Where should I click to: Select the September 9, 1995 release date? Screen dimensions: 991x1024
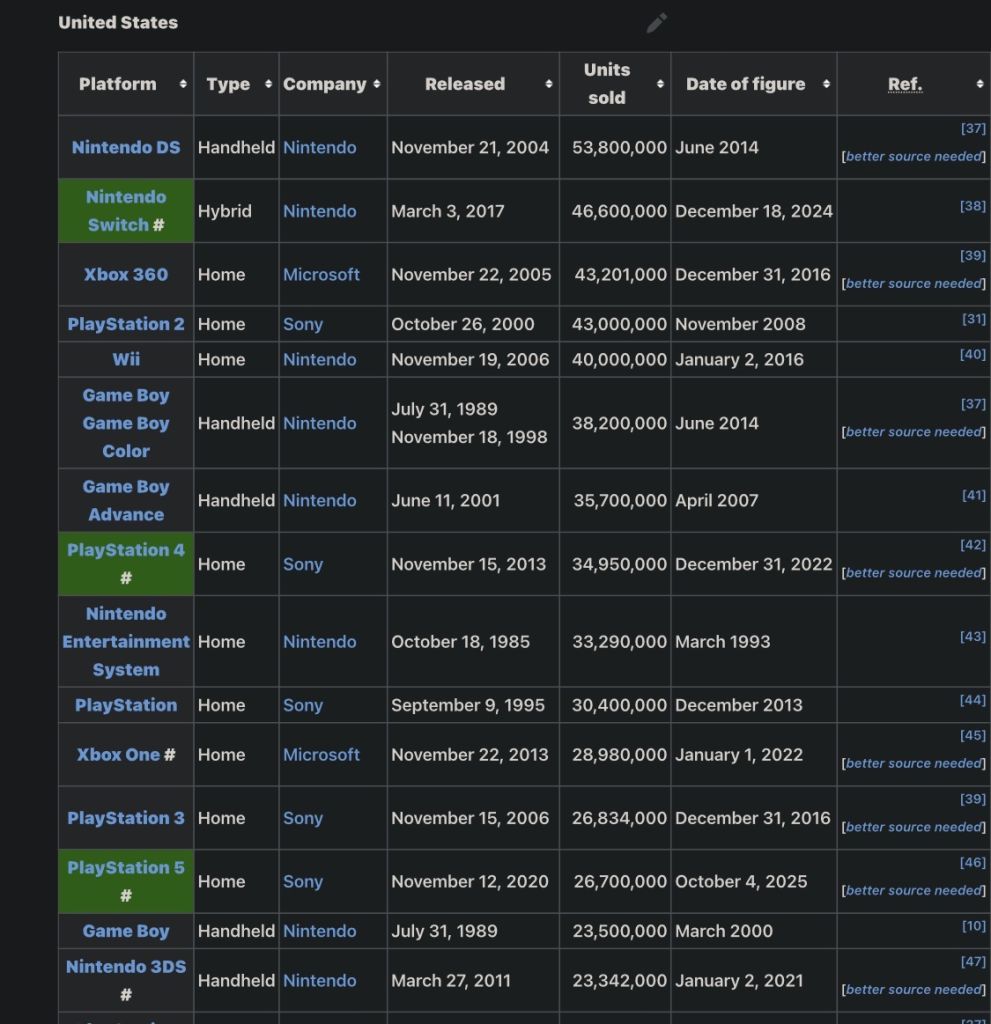[x=468, y=705]
